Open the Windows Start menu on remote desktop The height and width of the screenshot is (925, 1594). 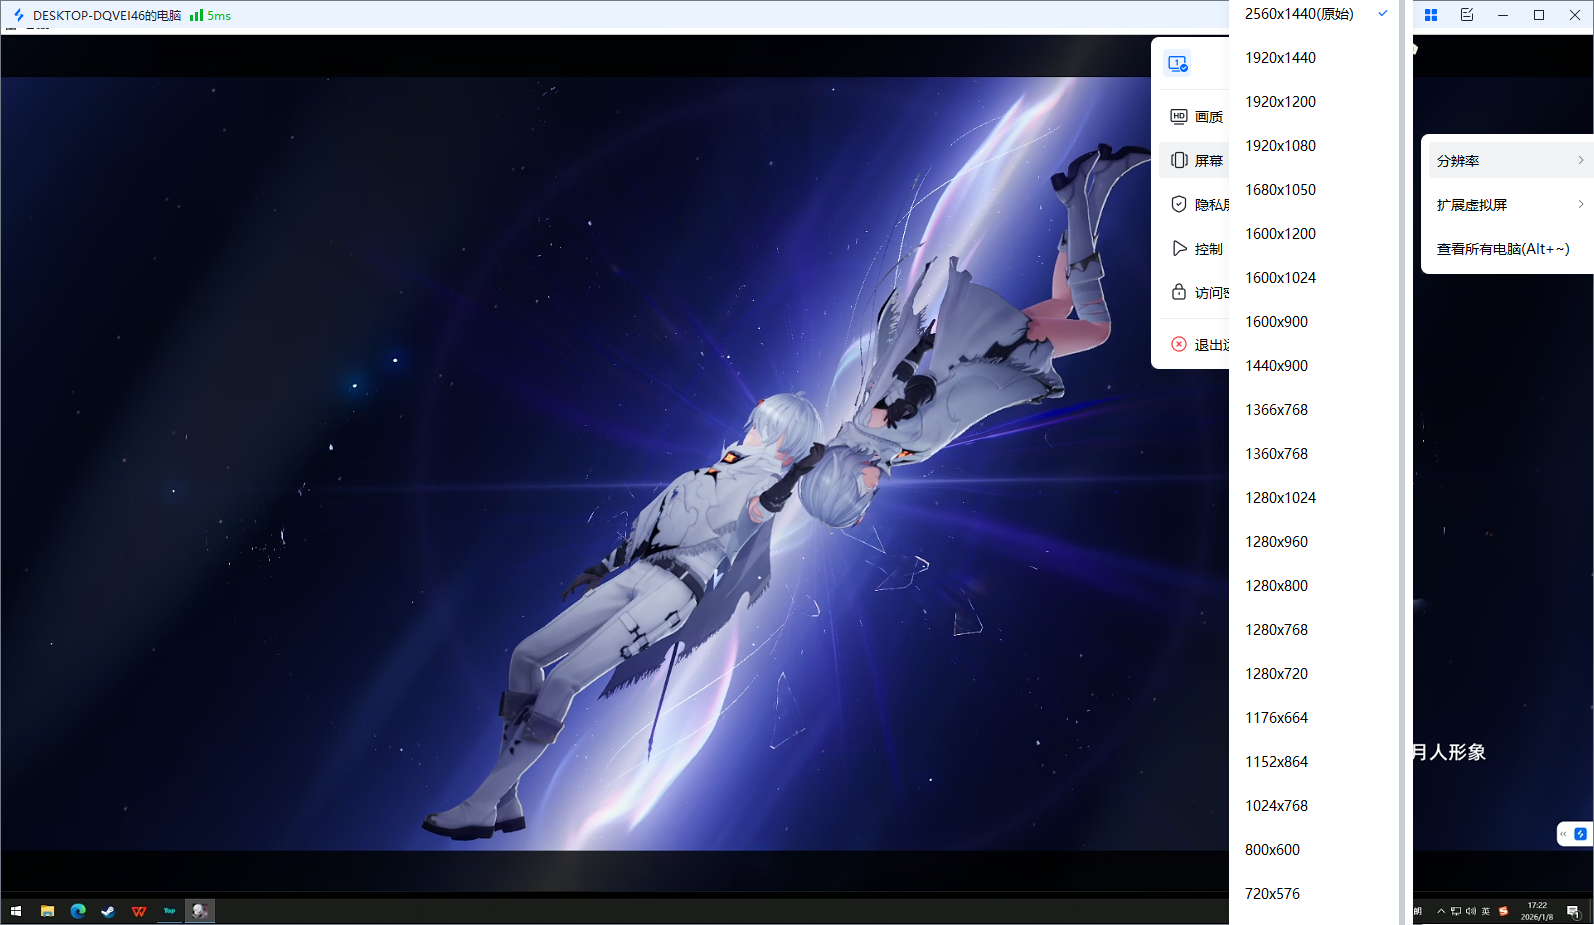(x=16, y=911)
